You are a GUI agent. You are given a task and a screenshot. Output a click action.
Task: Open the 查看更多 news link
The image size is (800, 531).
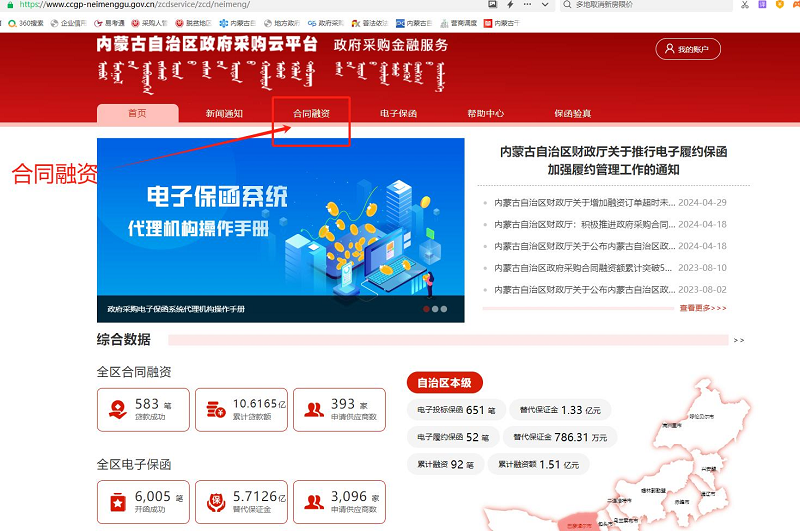[x=703, y=308]
